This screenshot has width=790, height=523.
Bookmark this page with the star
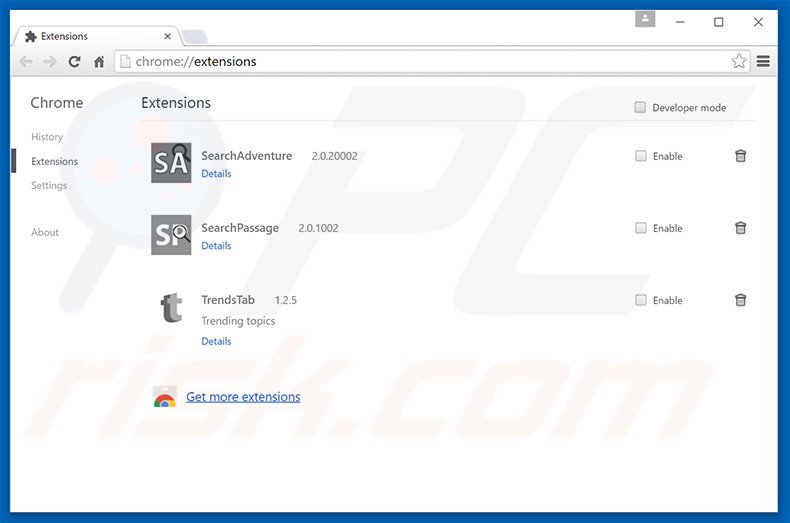pos(739,61)
